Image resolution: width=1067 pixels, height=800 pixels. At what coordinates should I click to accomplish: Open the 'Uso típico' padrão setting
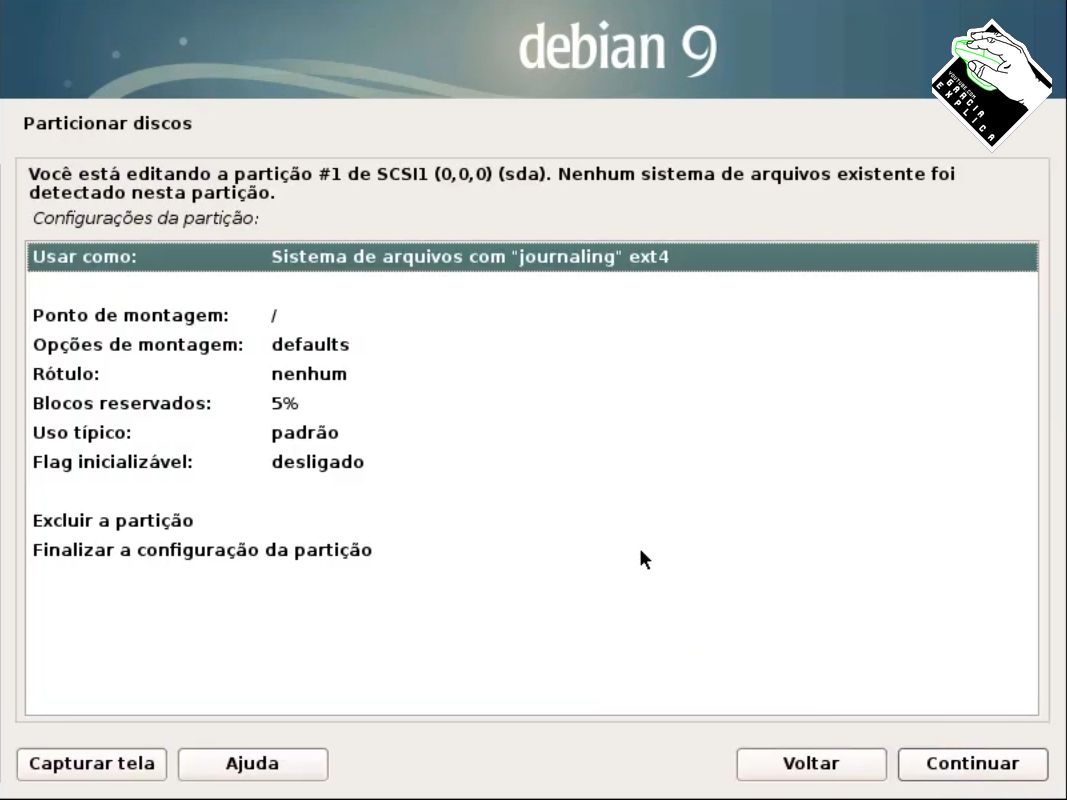pos(532,433)
